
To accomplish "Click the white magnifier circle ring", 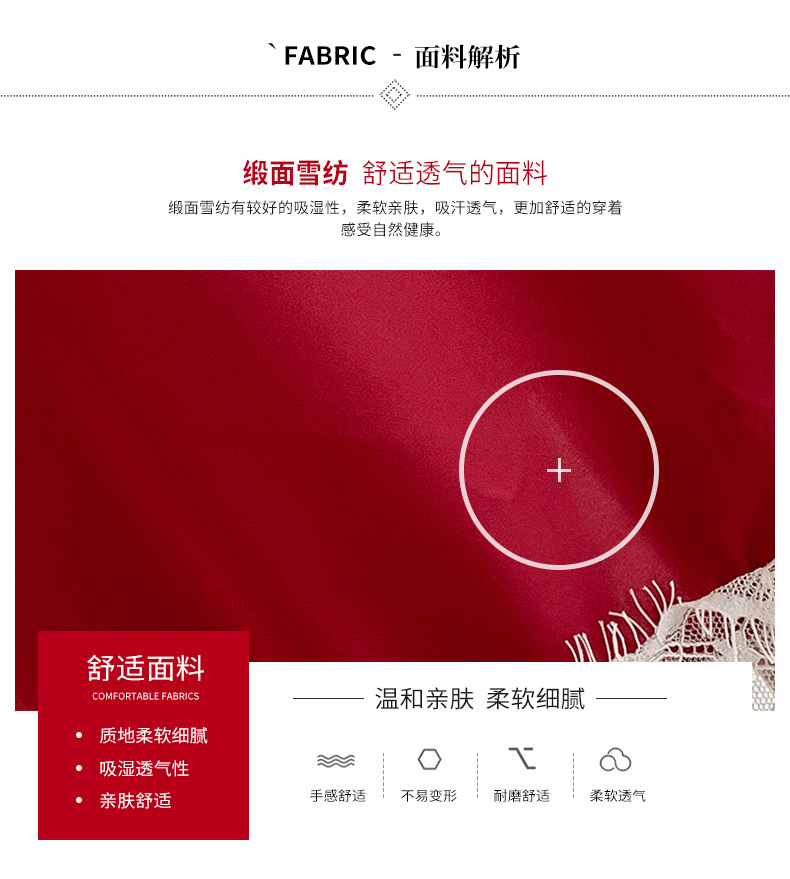I will click(x=558, y=470).
